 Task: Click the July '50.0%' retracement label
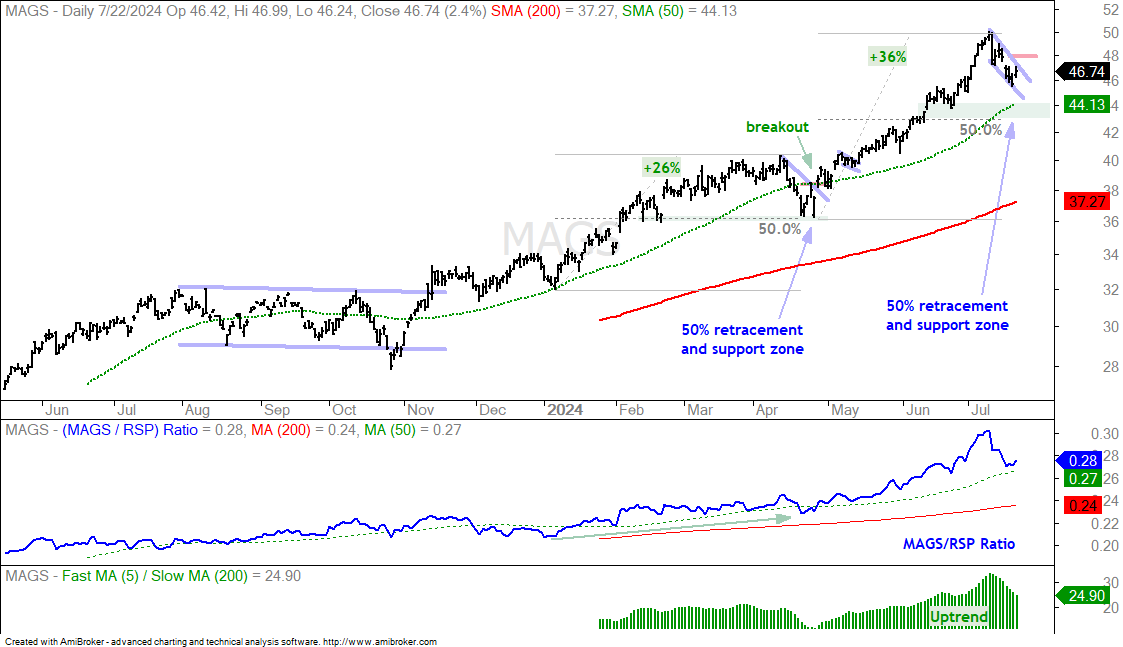(x=980, y=130)
